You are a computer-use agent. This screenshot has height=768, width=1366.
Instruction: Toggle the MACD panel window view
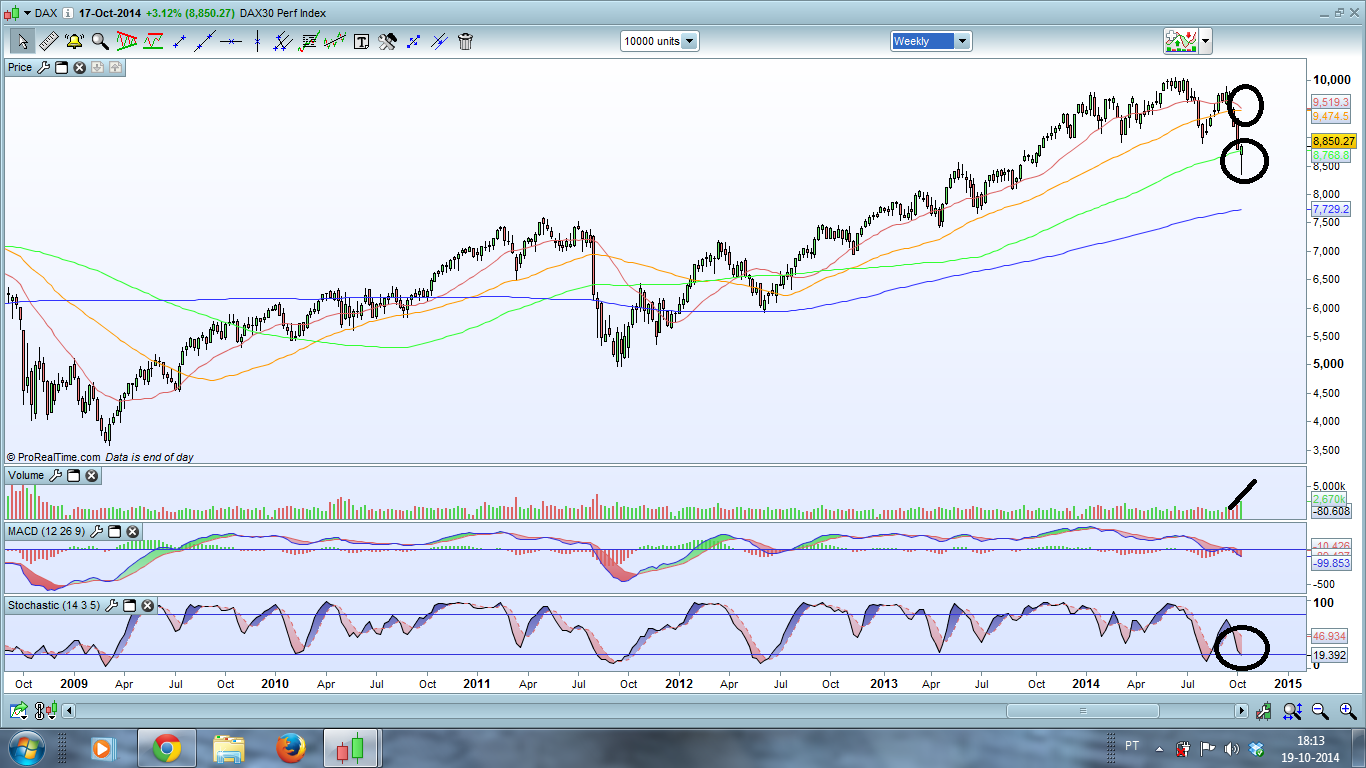[114, 531]
